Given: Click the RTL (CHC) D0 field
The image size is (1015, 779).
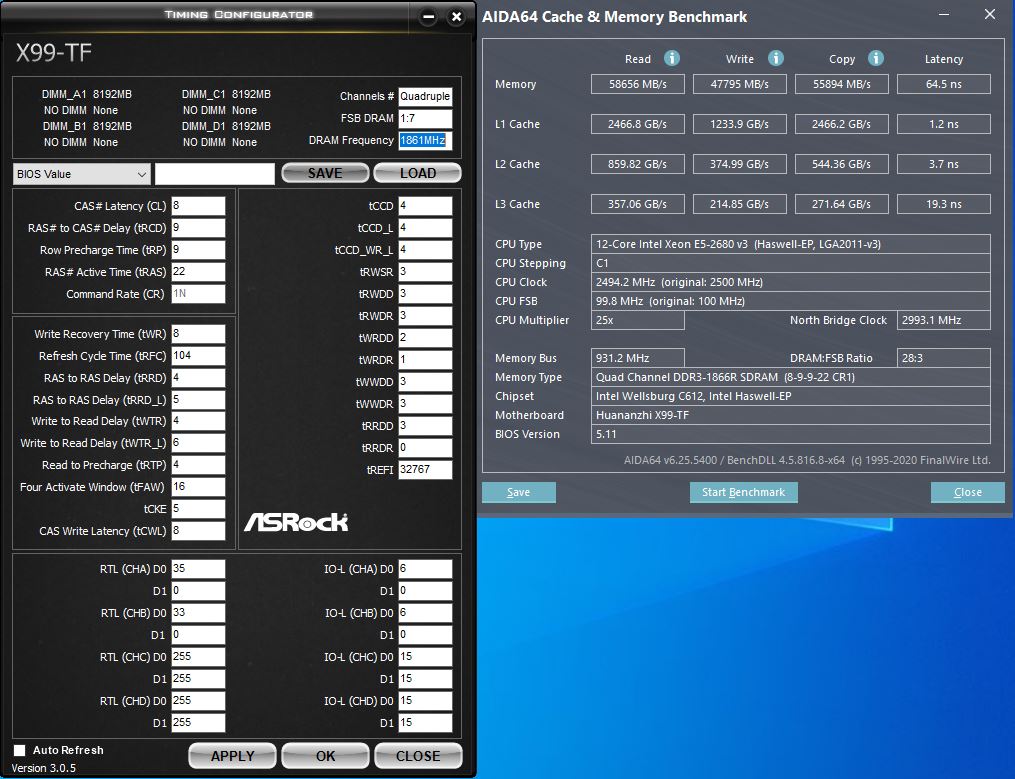Looking at the screenshot, I should pyautogui.click(x=198, y=657).
